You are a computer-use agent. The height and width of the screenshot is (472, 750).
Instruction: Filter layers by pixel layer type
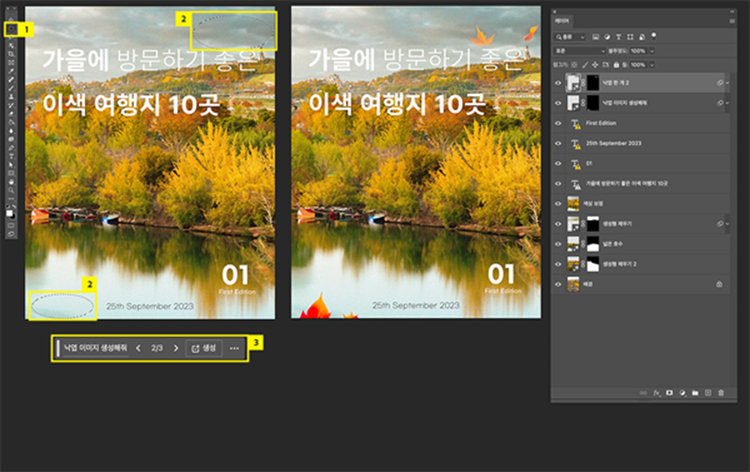pos(596,37)
